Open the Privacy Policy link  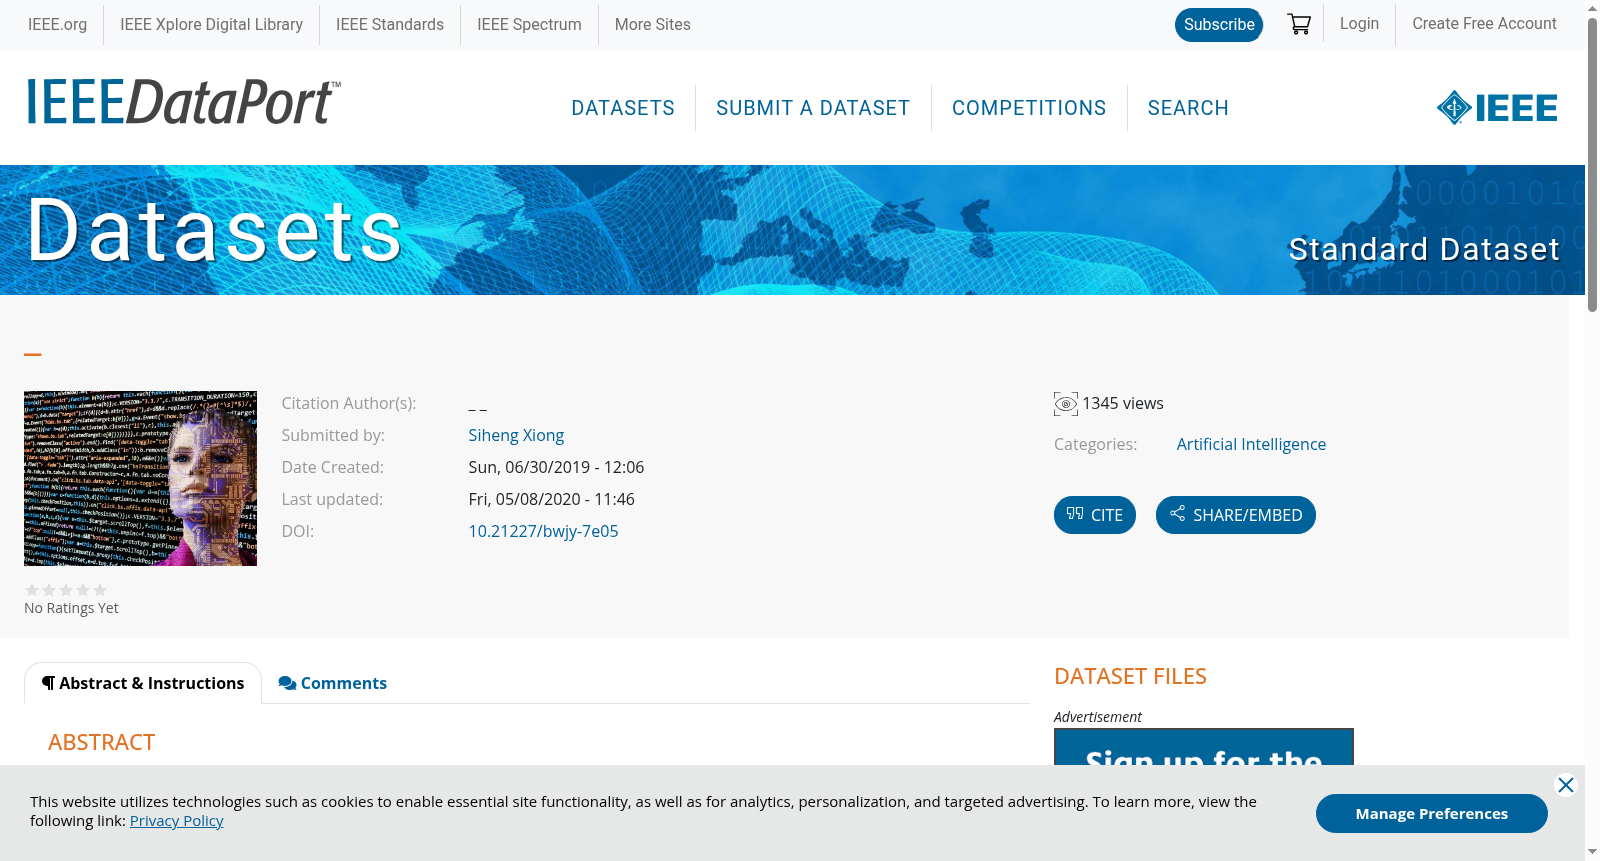pyautogui.click(x=176, y=821)
